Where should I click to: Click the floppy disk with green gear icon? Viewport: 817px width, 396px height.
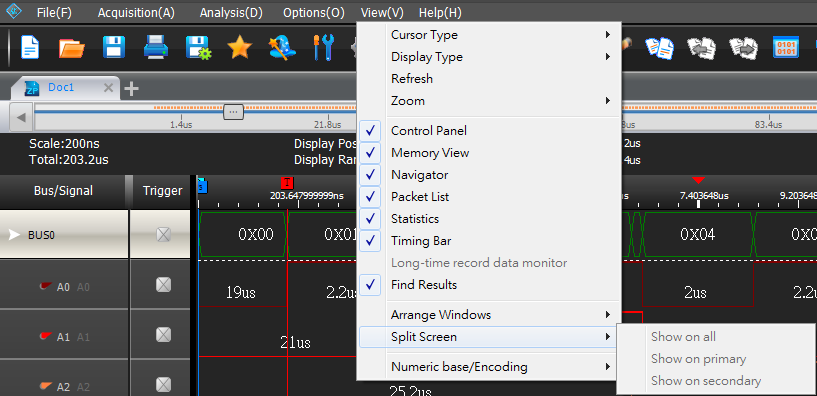tap(199, 48)
